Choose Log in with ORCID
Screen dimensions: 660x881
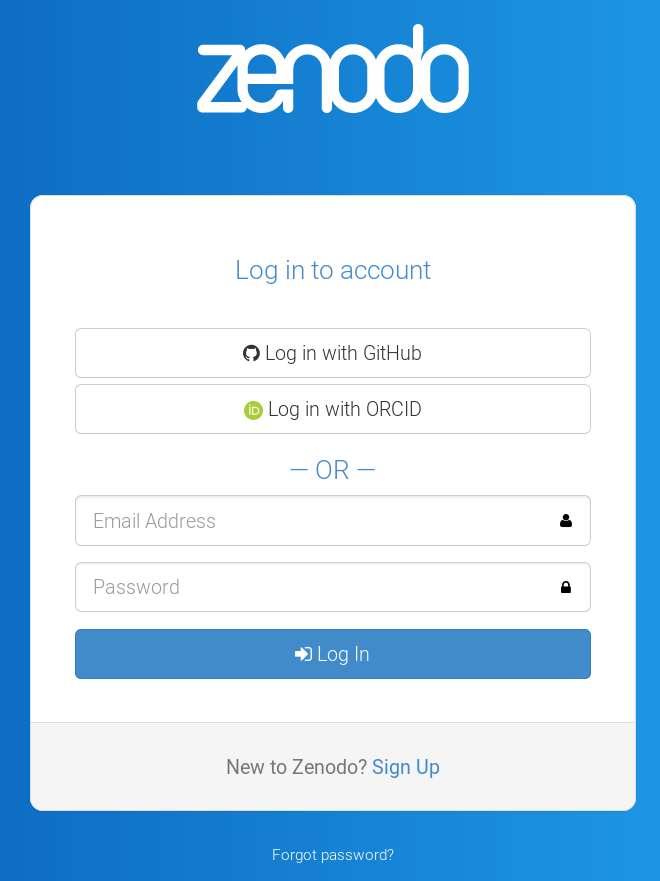point(333,409)
